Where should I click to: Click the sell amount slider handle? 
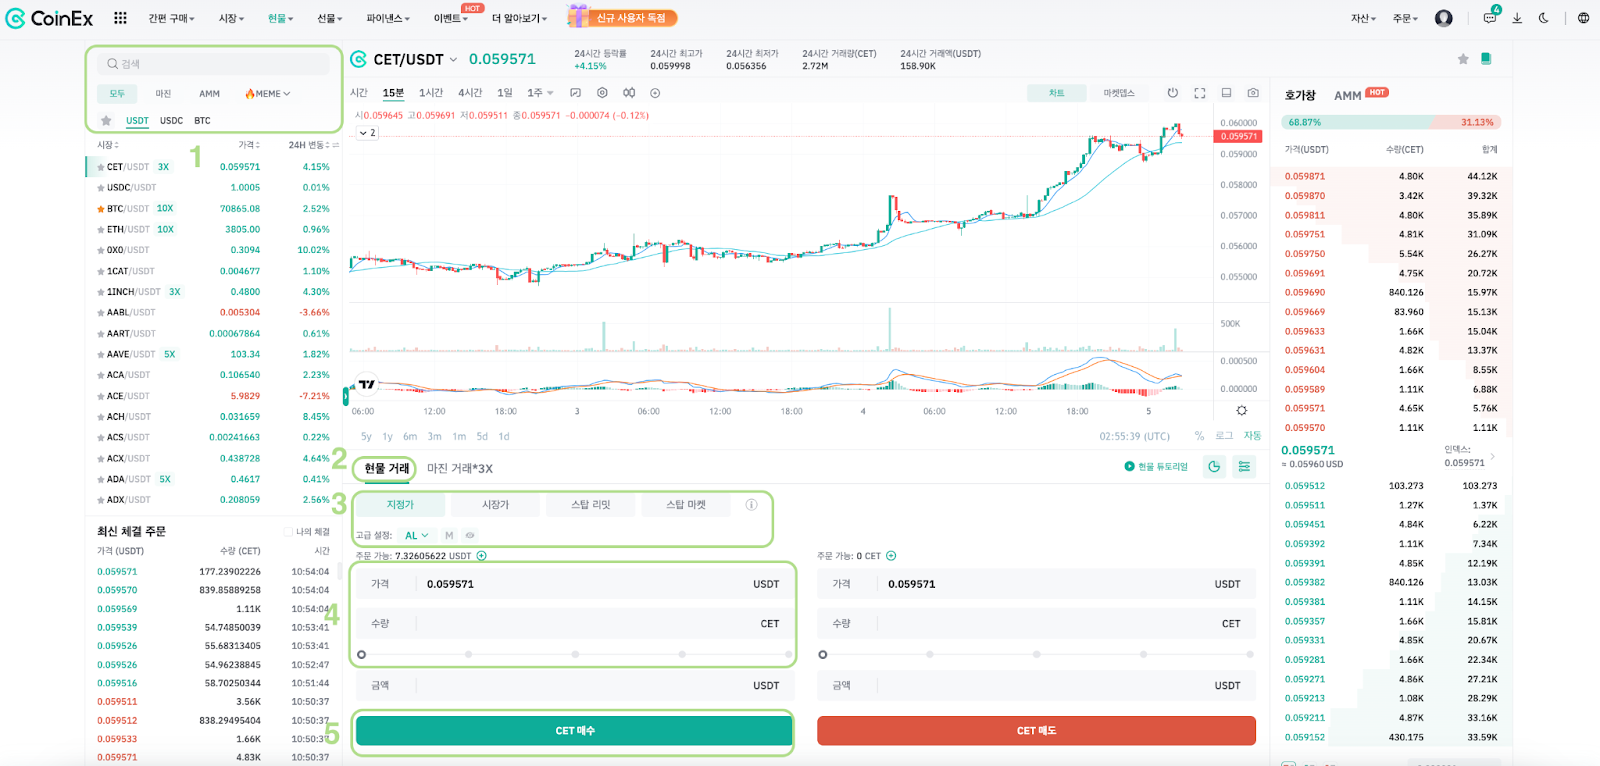822,655
